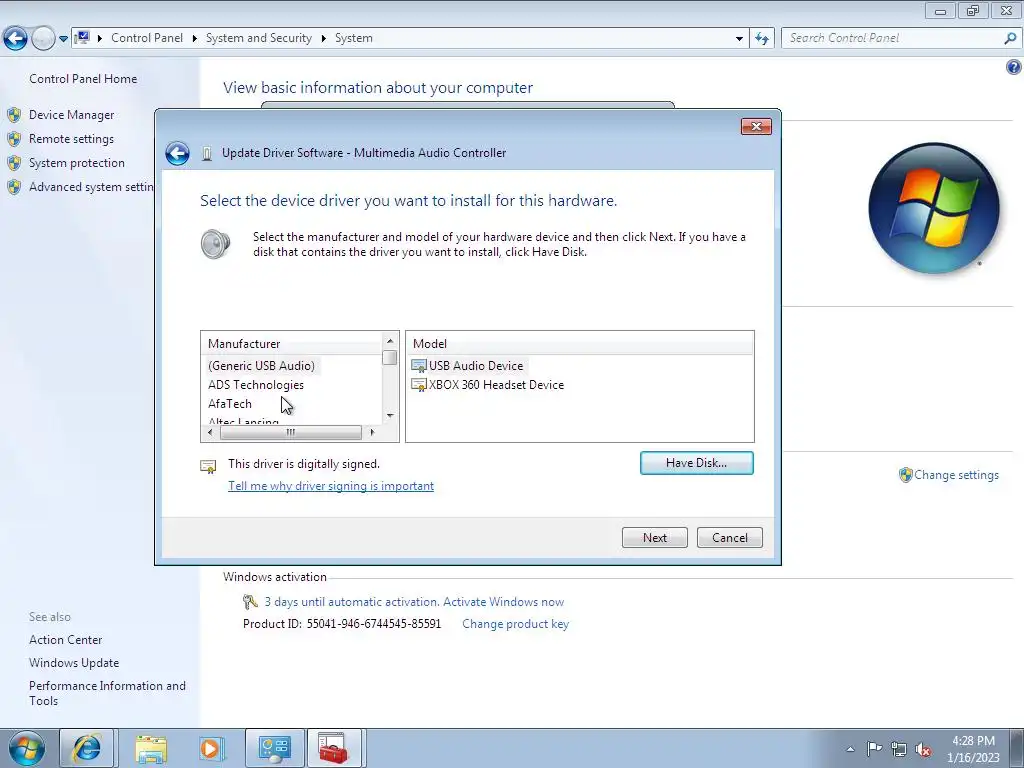Open Windows Explorer folder taskbar icon
Image resolution: width=1024 pixels, height=768 pixels.
point(151,748)
